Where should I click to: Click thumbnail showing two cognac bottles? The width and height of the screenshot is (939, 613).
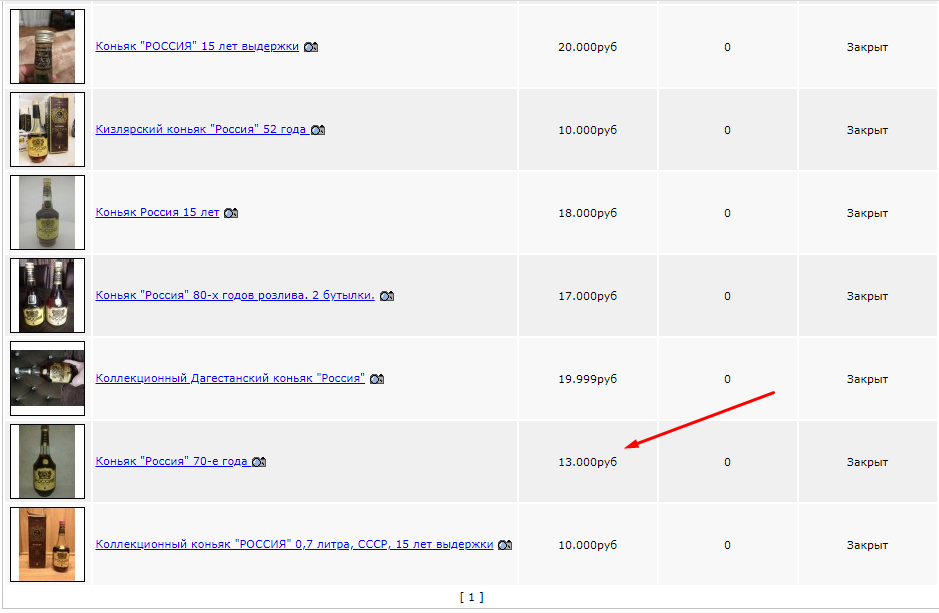pos(48,296)
